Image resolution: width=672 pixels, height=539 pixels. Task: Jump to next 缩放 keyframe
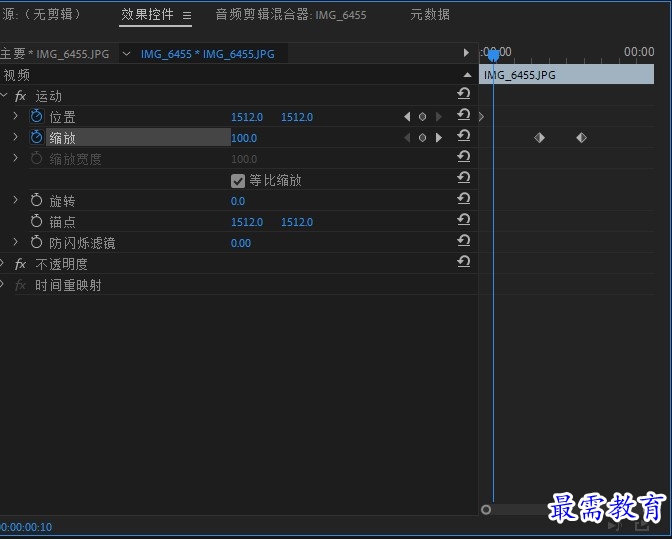pos(438,138)
